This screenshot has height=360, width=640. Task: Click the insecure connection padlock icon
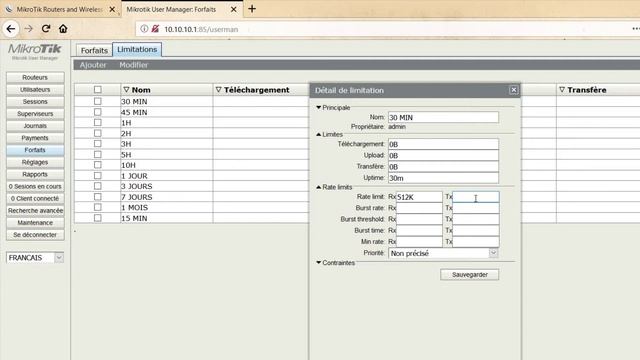pos(155,29)
